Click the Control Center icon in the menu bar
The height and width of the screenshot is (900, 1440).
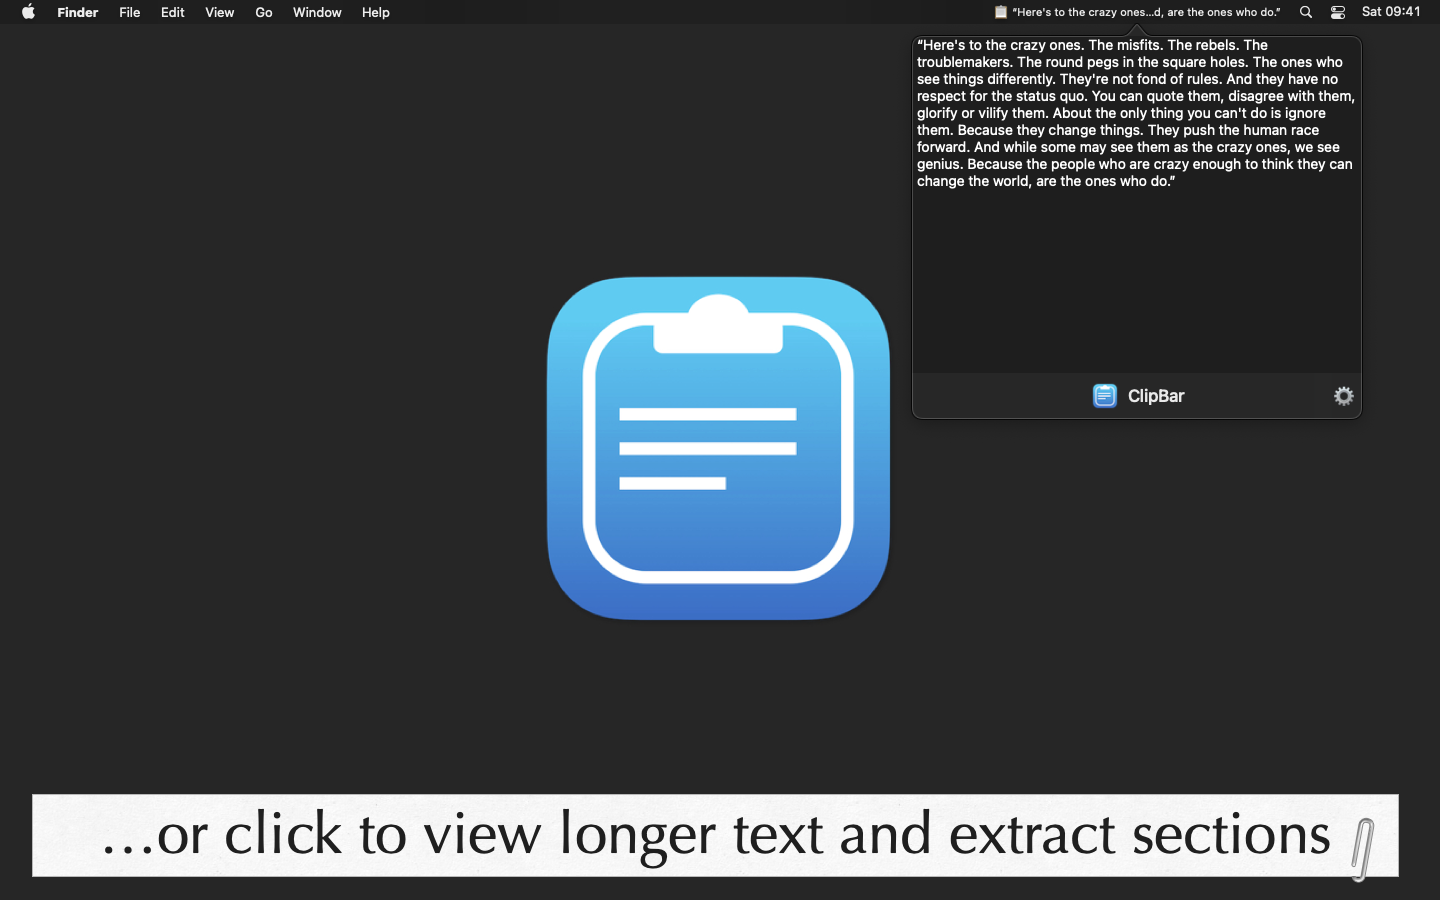point(1337,12)
